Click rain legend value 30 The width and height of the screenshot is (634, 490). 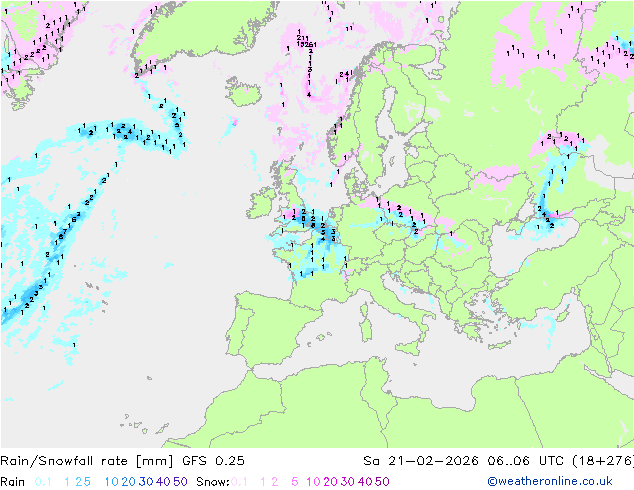pyautogui.click(x=146, y=482)
